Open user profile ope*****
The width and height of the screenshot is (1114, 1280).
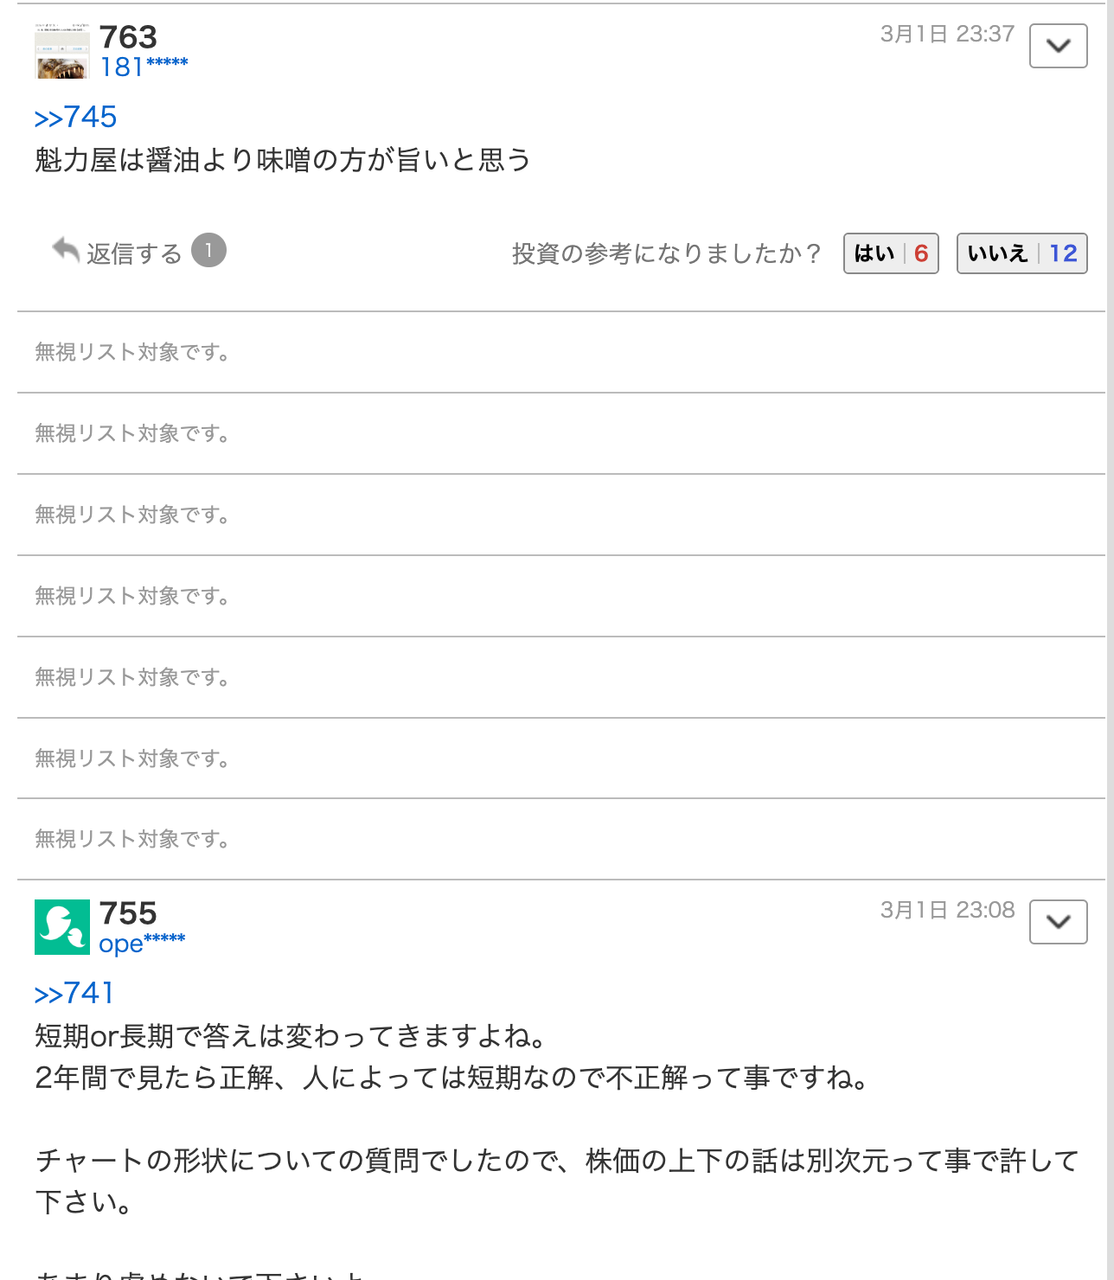[141, 943]
